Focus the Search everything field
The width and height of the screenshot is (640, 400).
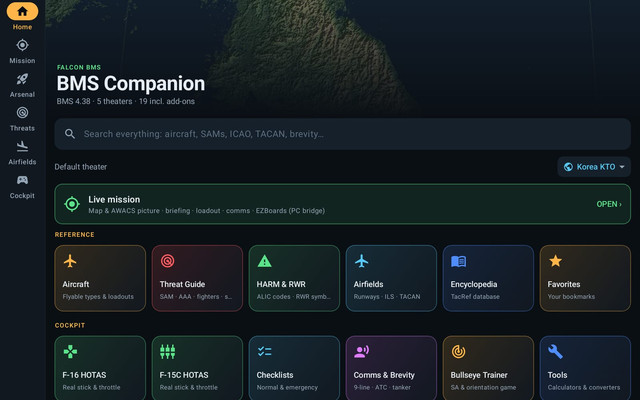[x=342, y=134]
